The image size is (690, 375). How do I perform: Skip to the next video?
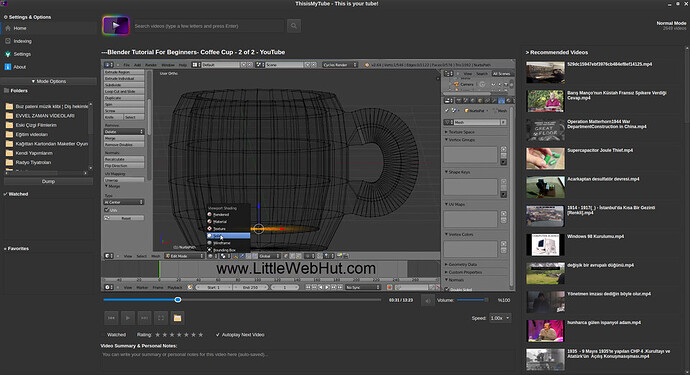(144, 318)
